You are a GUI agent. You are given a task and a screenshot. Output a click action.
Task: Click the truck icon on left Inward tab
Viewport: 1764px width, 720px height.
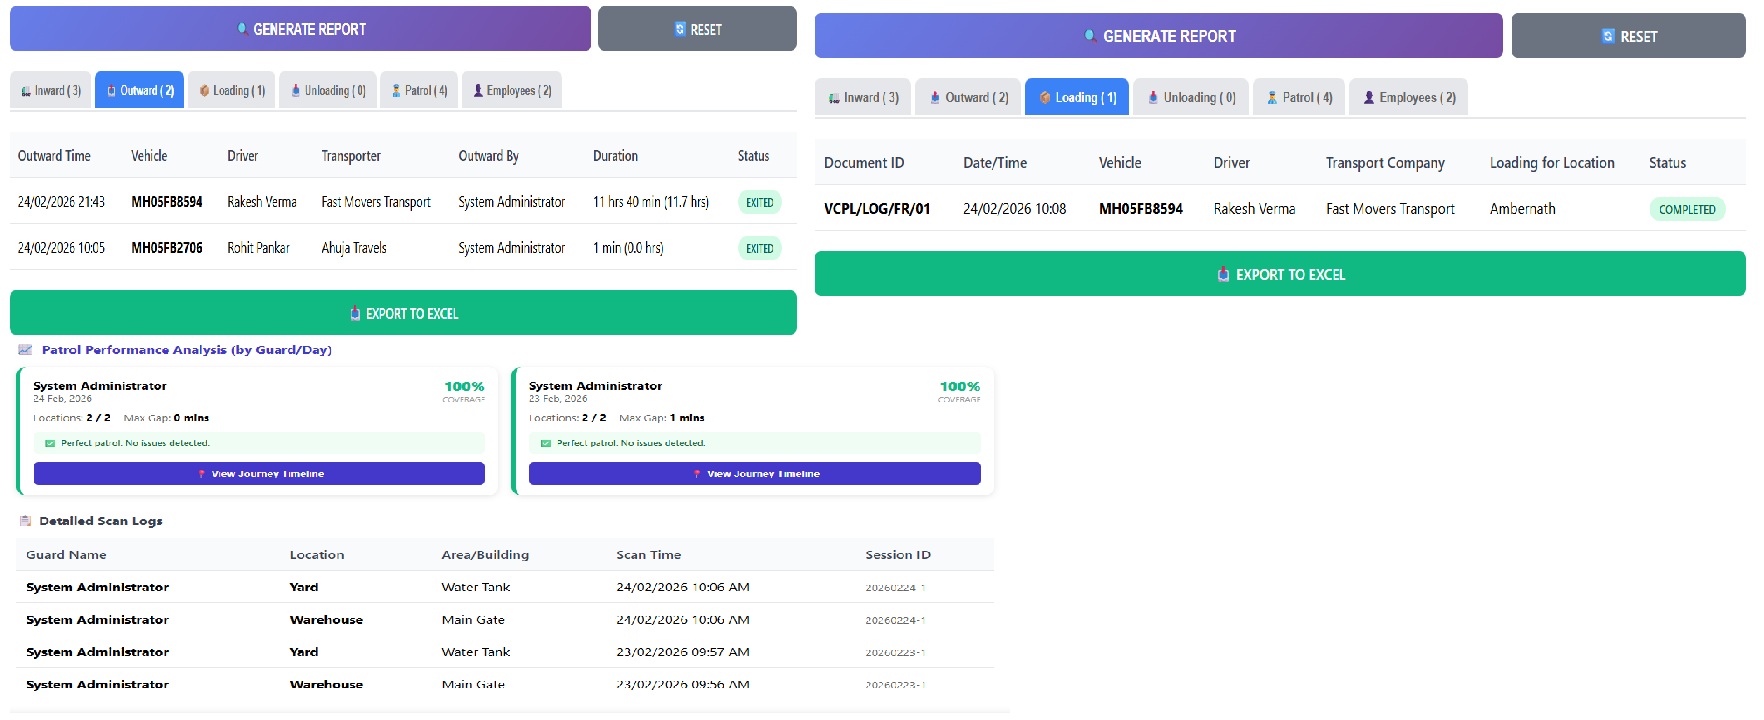coord(26,91)
